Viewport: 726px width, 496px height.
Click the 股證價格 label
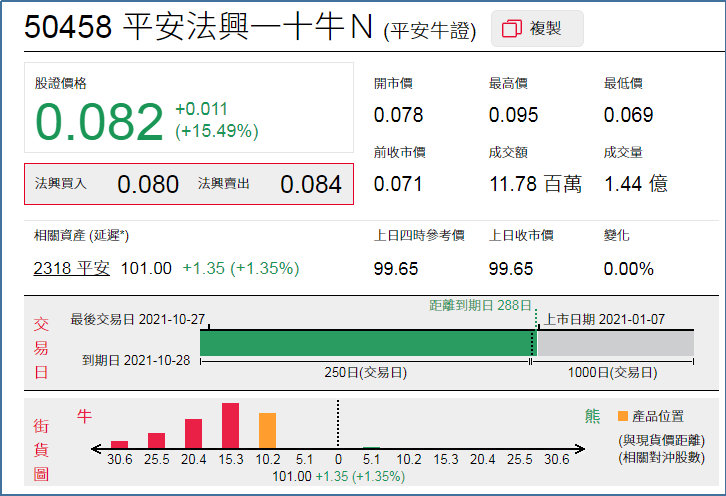coord(61,83)
